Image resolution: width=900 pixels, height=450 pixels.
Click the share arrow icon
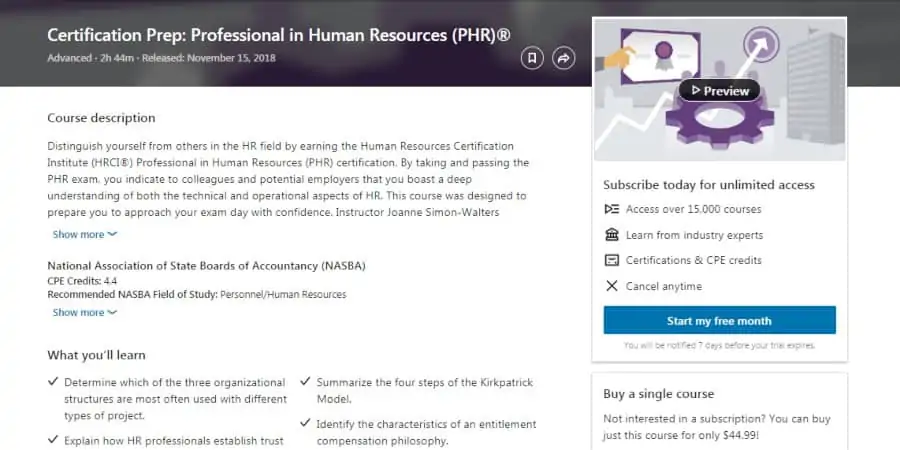click(x=564, y=58)
